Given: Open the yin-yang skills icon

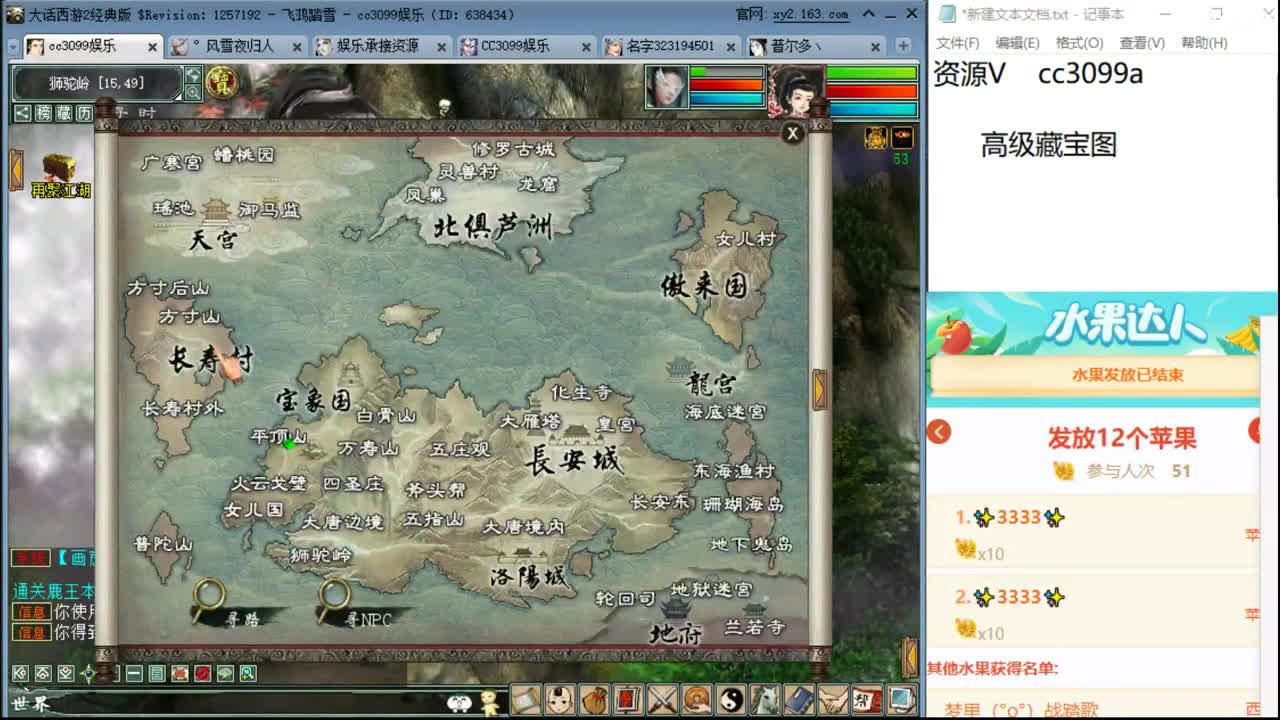Looking at the screenshot, I should point(731,700).
